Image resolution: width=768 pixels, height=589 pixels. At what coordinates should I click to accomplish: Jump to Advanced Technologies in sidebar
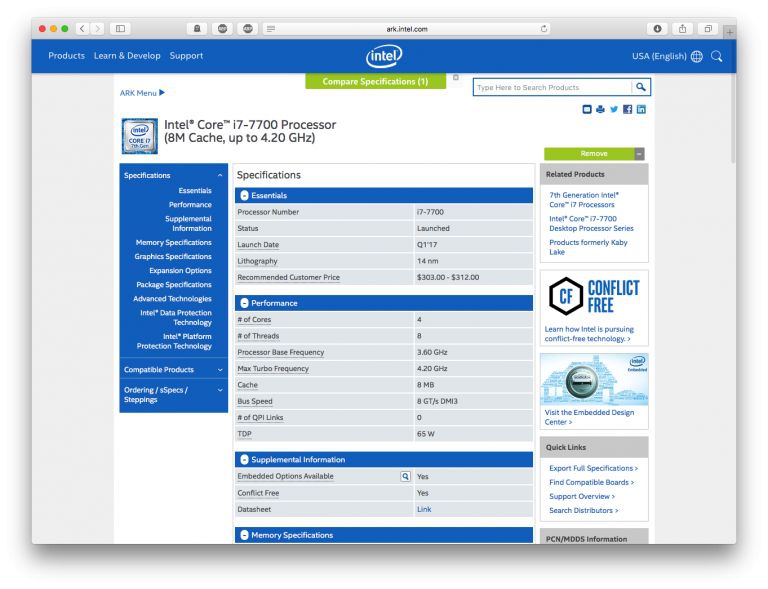click(172, 299)
